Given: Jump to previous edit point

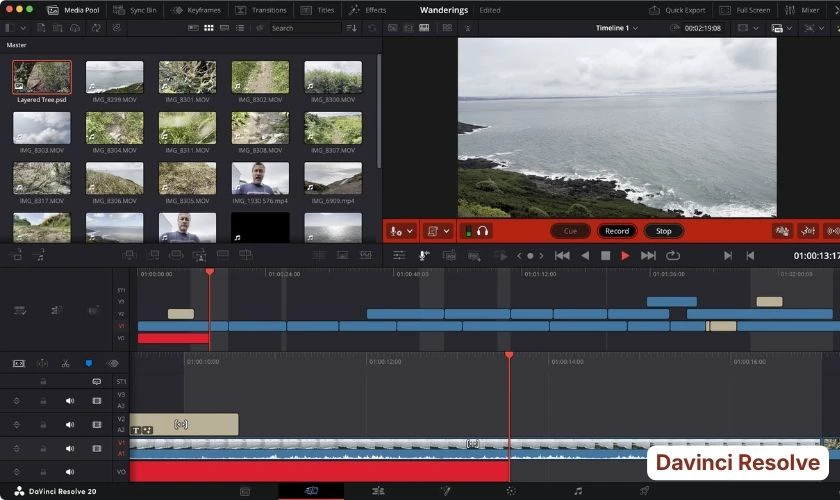Looking at the screenshot, I should point(750,256).
